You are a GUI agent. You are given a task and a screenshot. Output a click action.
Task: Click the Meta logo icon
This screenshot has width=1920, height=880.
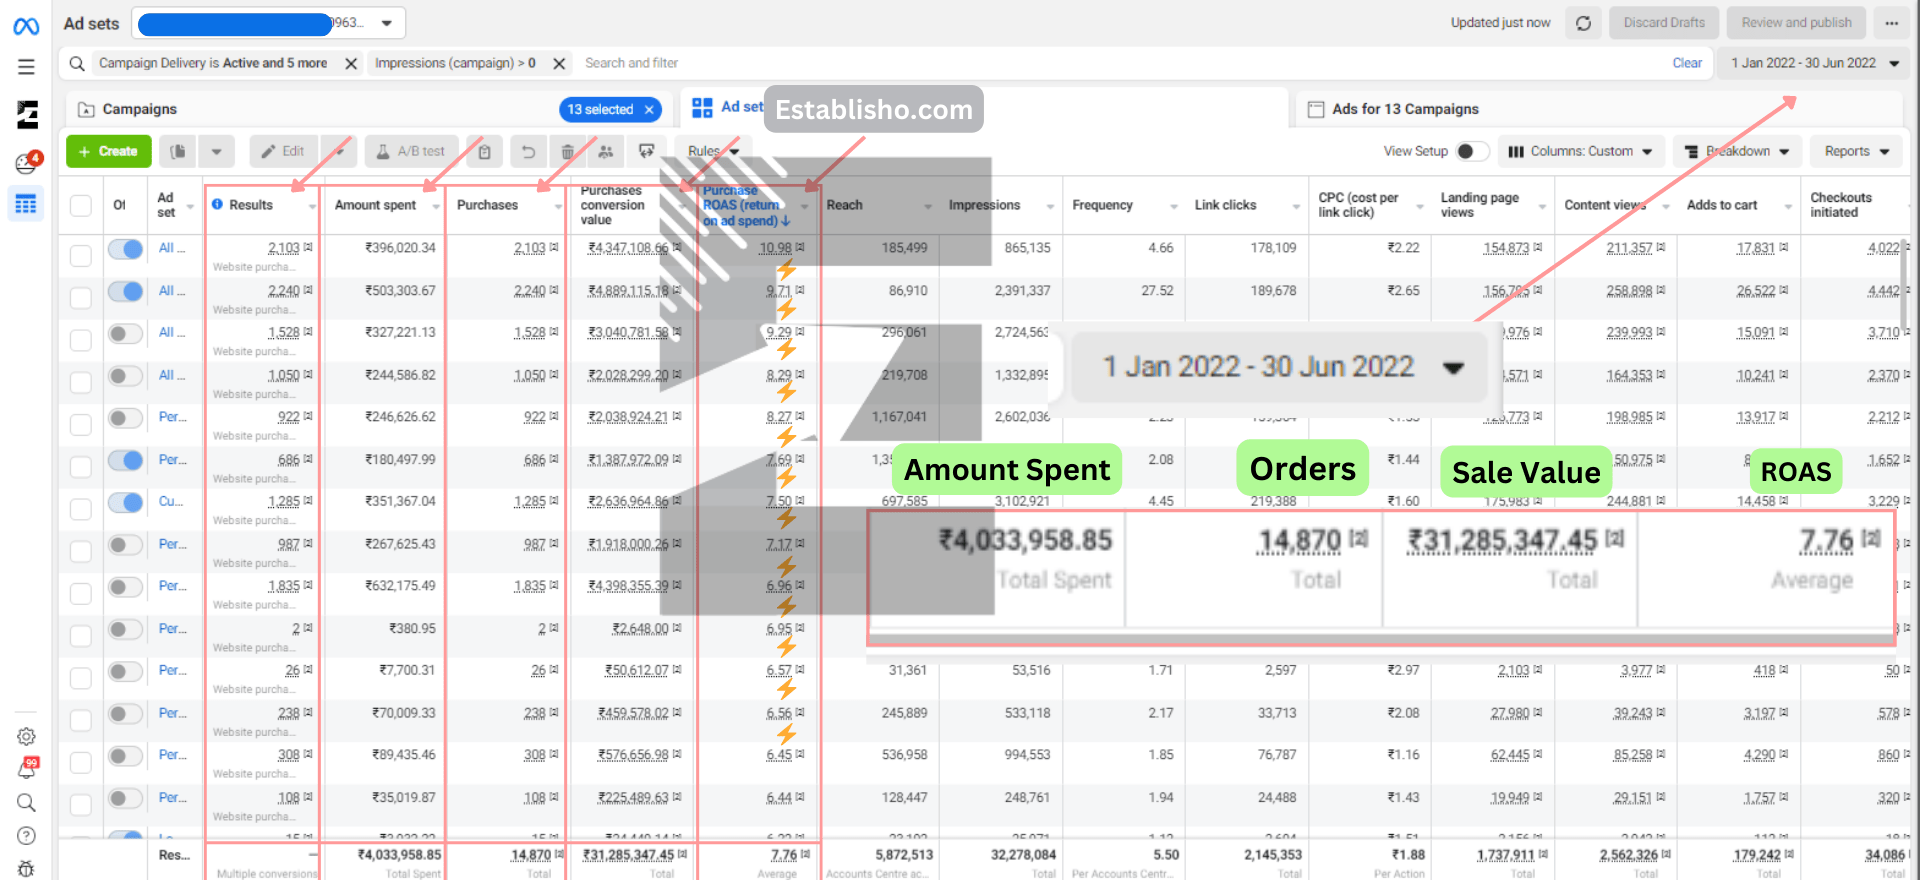[x=26, y=26]
